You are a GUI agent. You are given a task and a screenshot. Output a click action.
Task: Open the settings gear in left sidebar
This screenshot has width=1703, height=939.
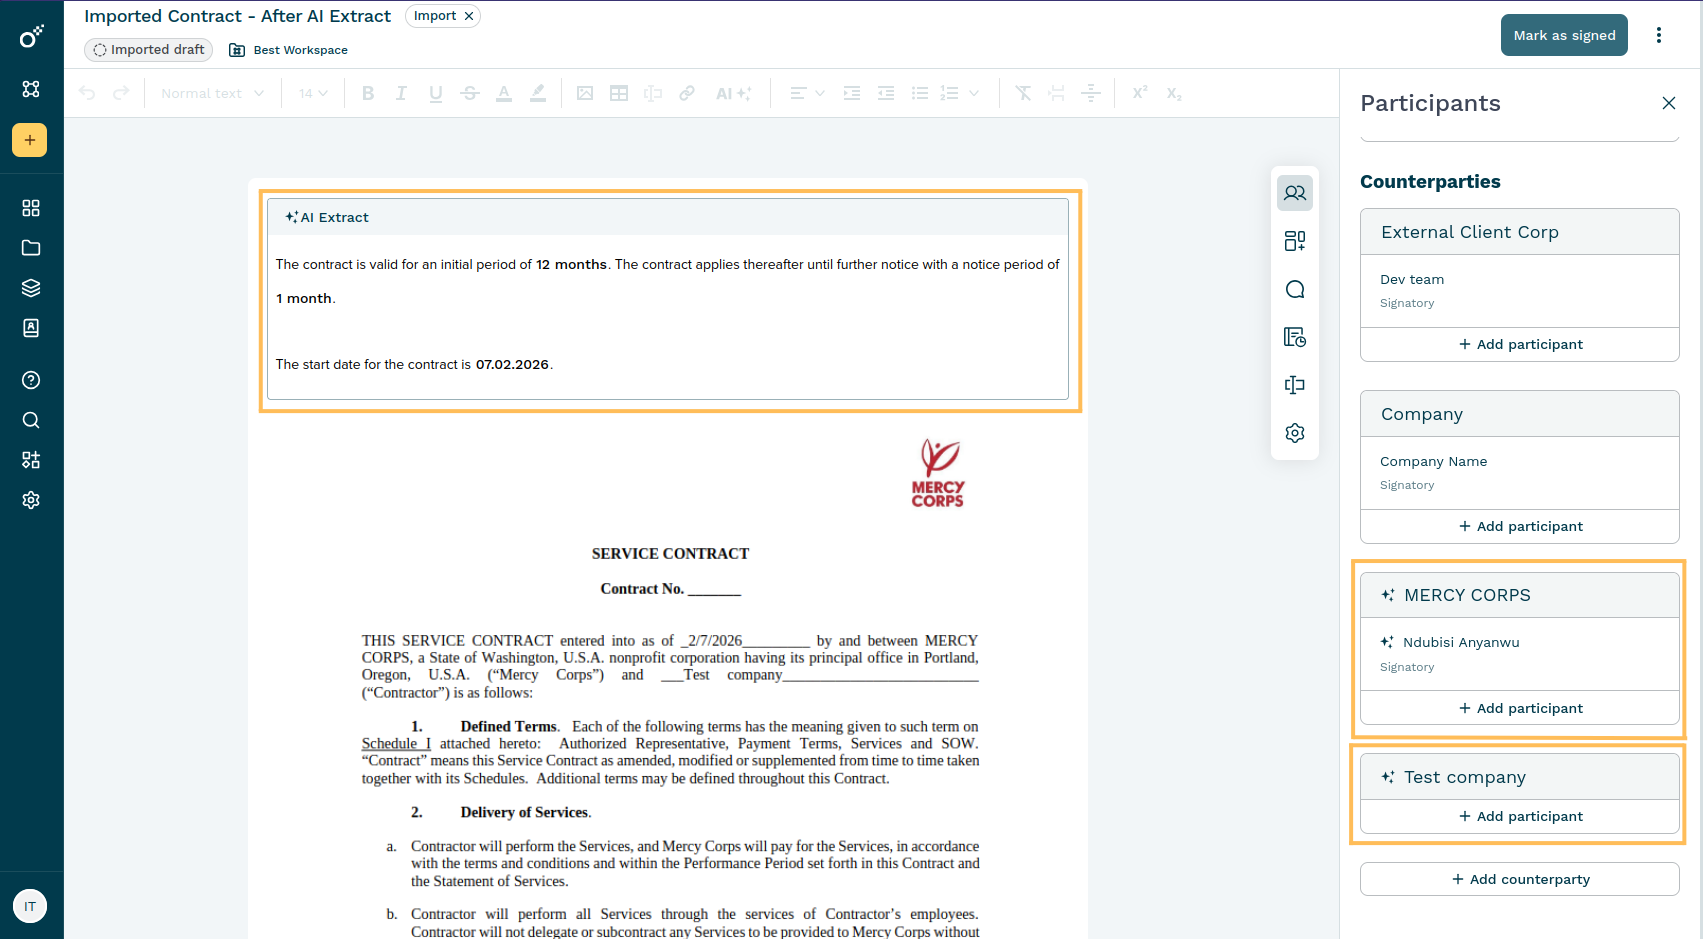(31, 500)
